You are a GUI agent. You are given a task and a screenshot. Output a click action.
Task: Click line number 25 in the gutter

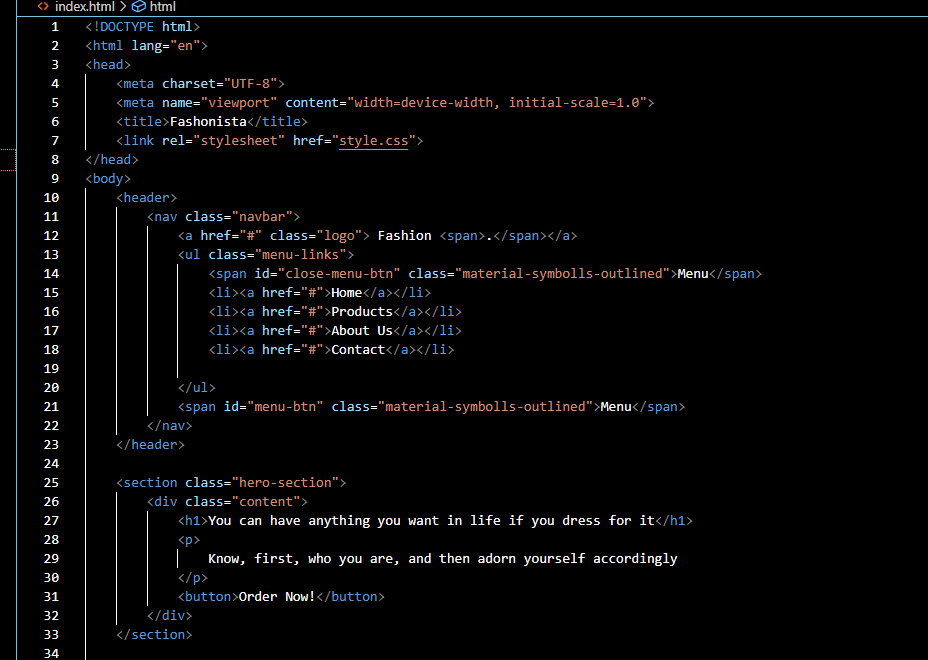pyautogui.click(x=51, y=483)
